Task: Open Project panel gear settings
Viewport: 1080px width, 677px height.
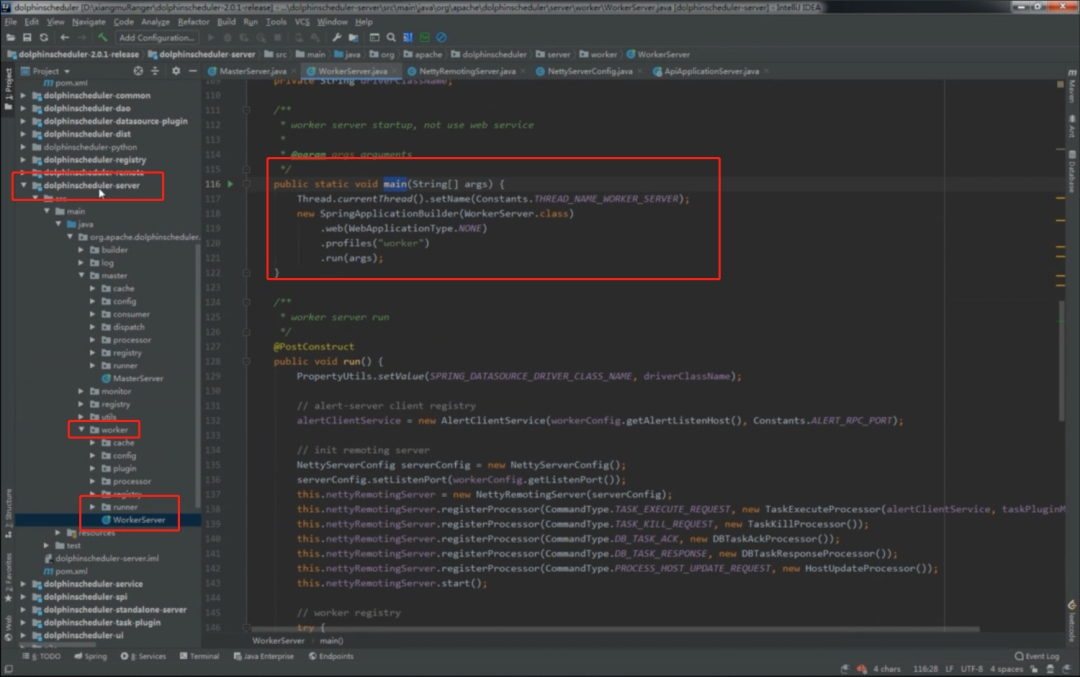Action: pos(176,71)
